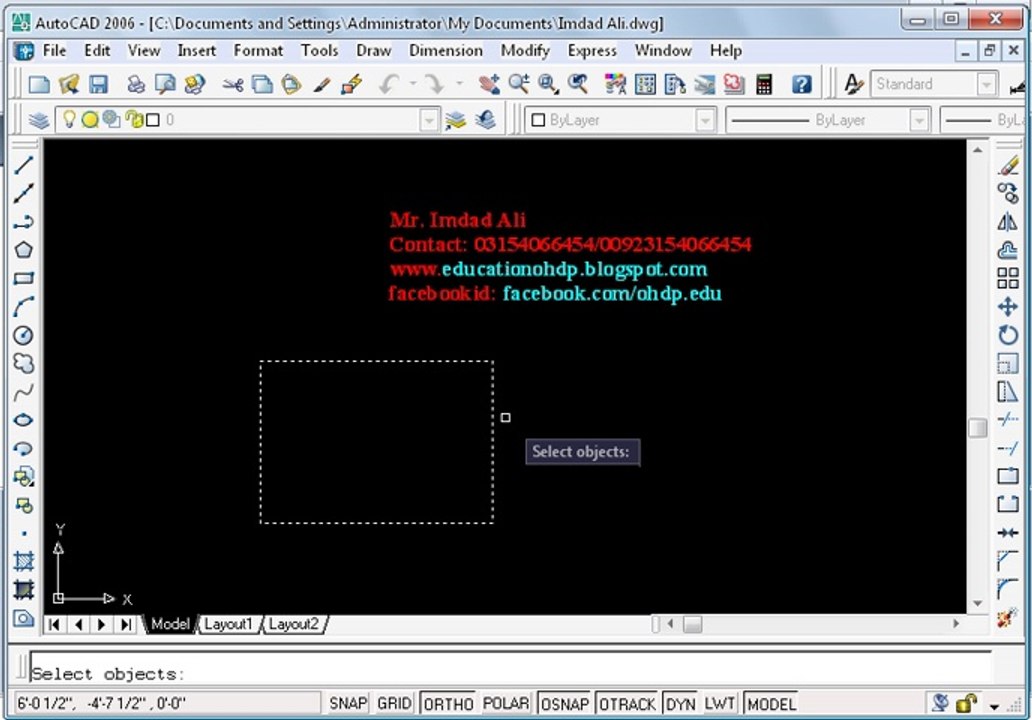The image size is (1032, 720).
Task: Open the File menu
Action: 54,51
